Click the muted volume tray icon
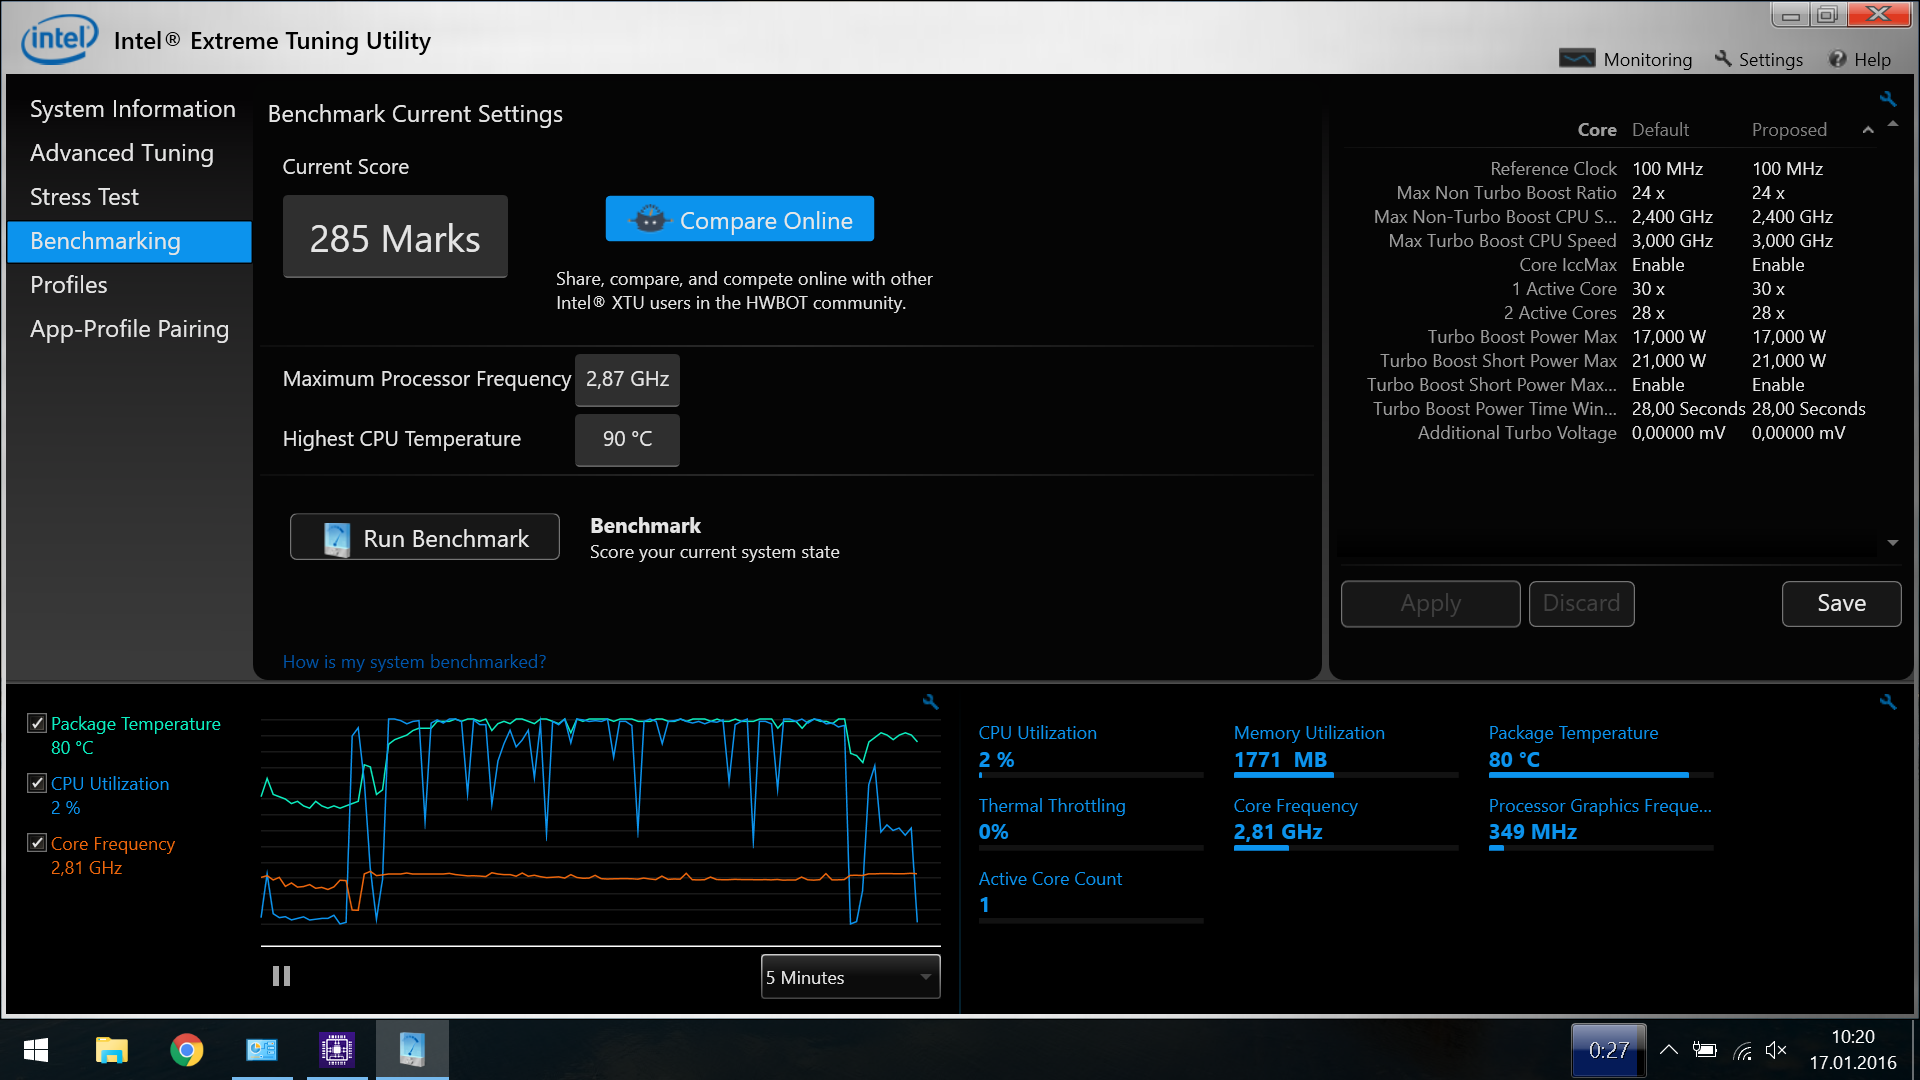The image size is (1920, 1080). (x=1777, y=1050)
